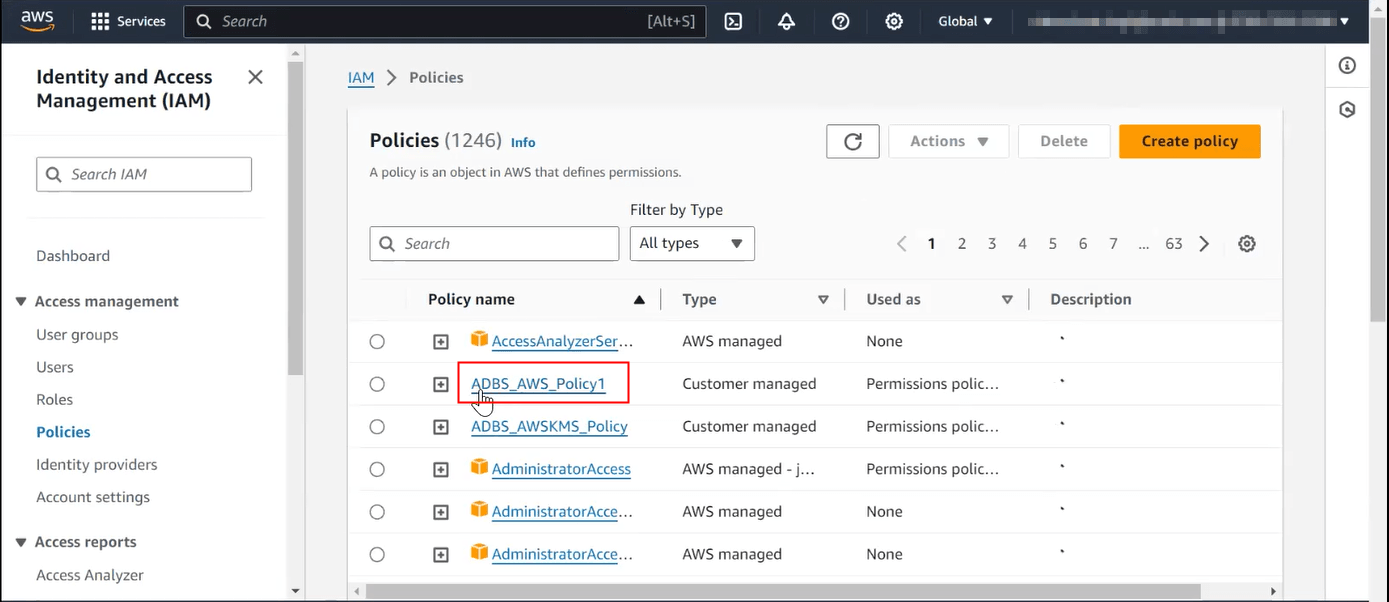Select the AccessAnalyzerService policy radio button

coord(377,341)
